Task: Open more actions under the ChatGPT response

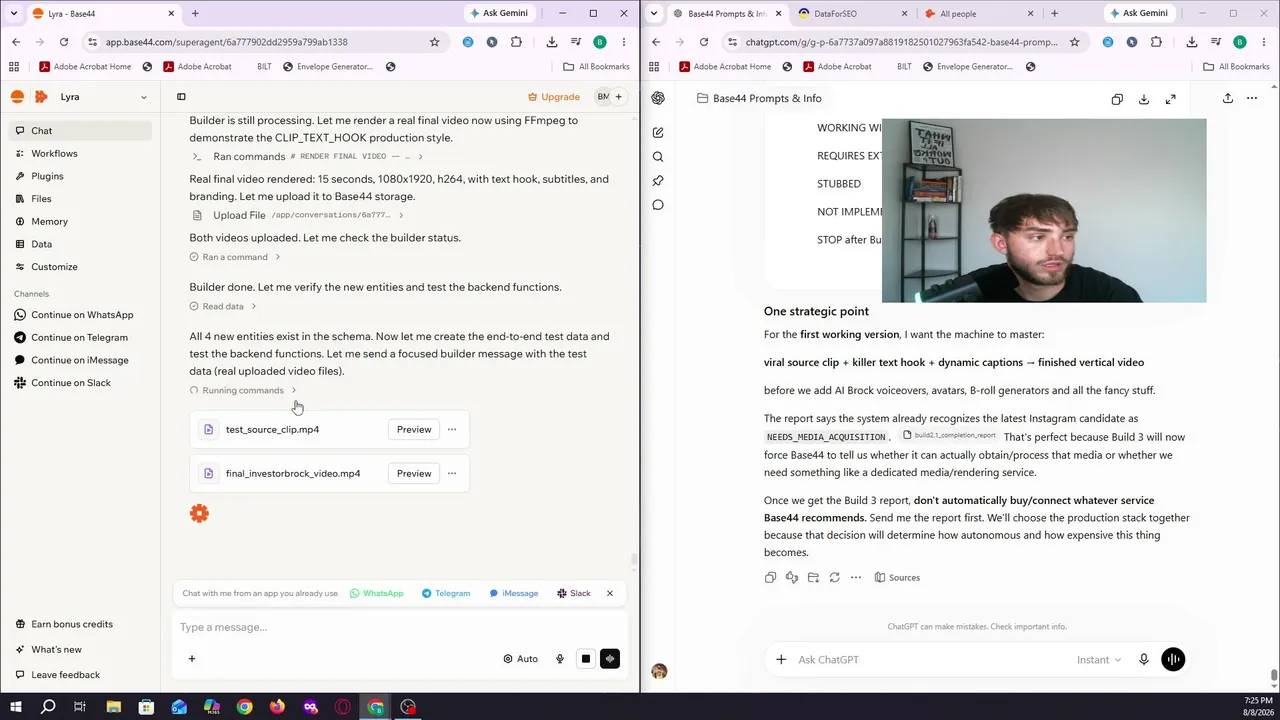Action: [856, 577]
